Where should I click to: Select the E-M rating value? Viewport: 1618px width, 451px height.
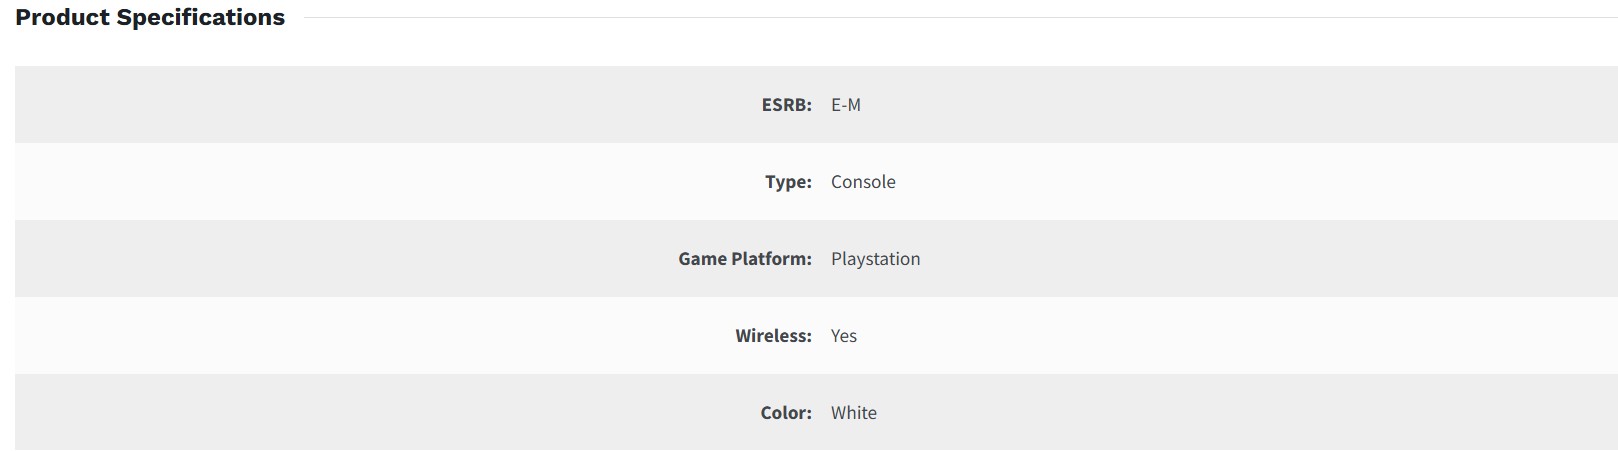[x=845, y=105]
